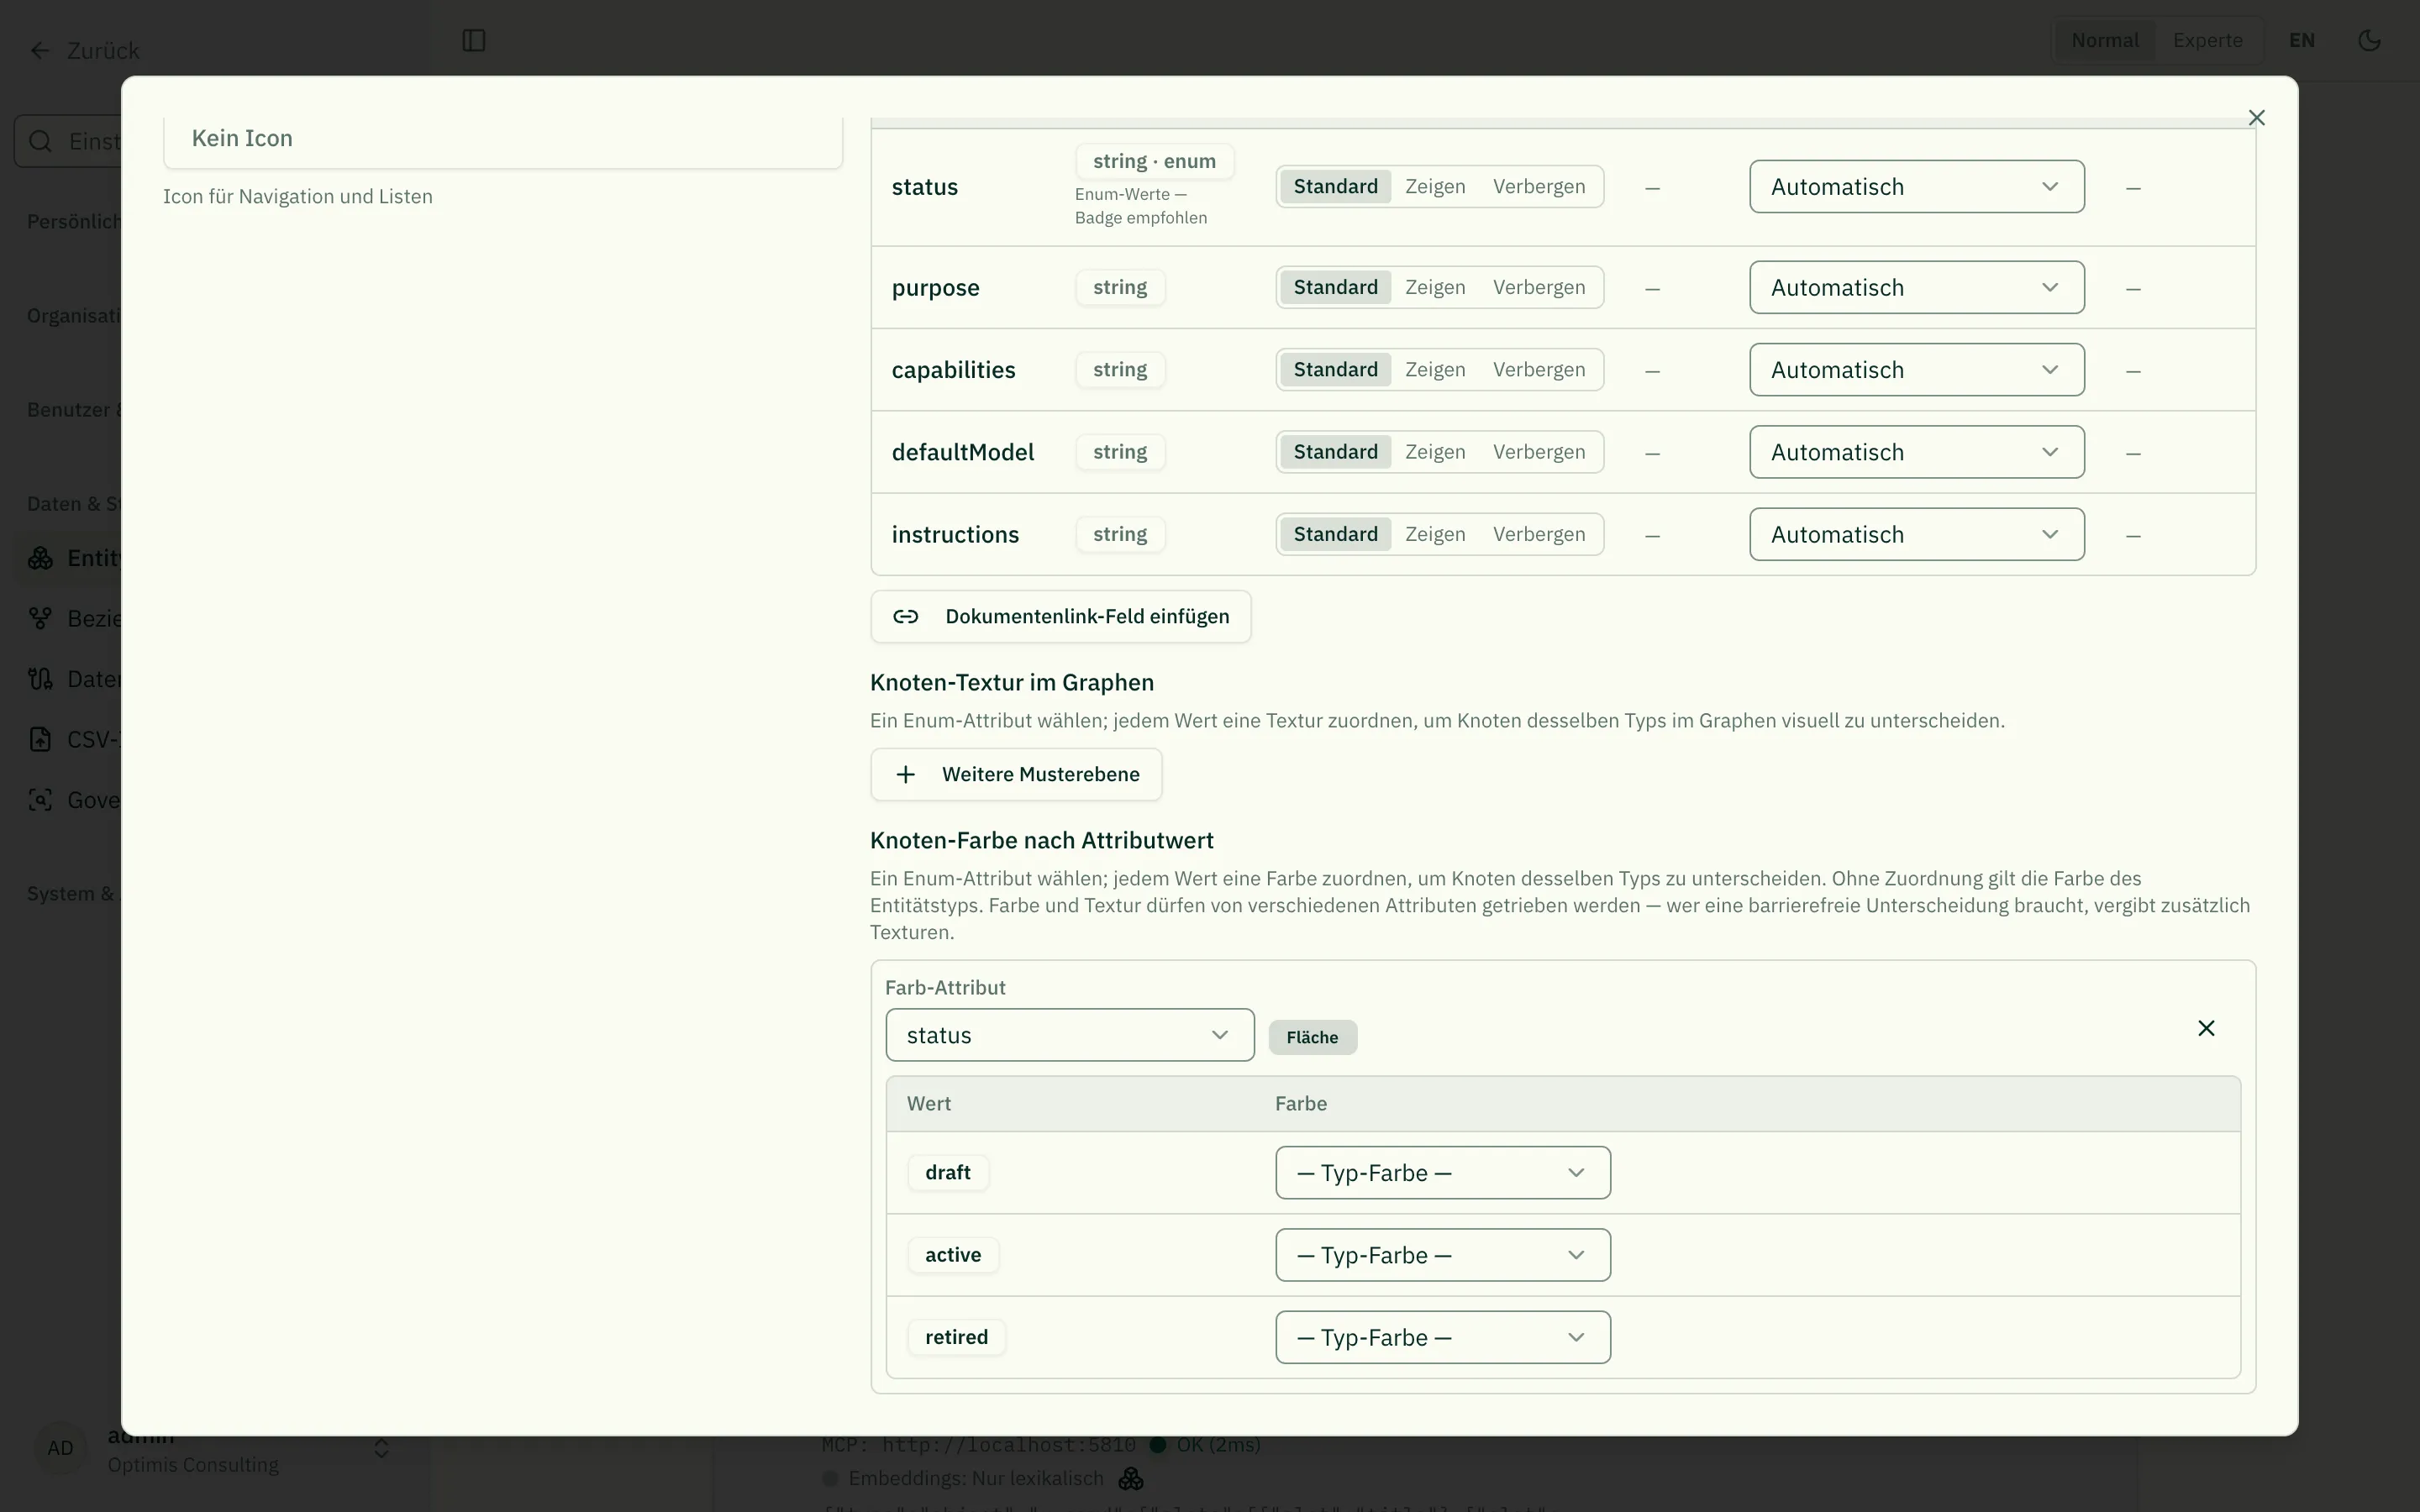Switch to Experte mode tab
The width and height of the screenshot is (2420, 1512).
[2207, 40]
